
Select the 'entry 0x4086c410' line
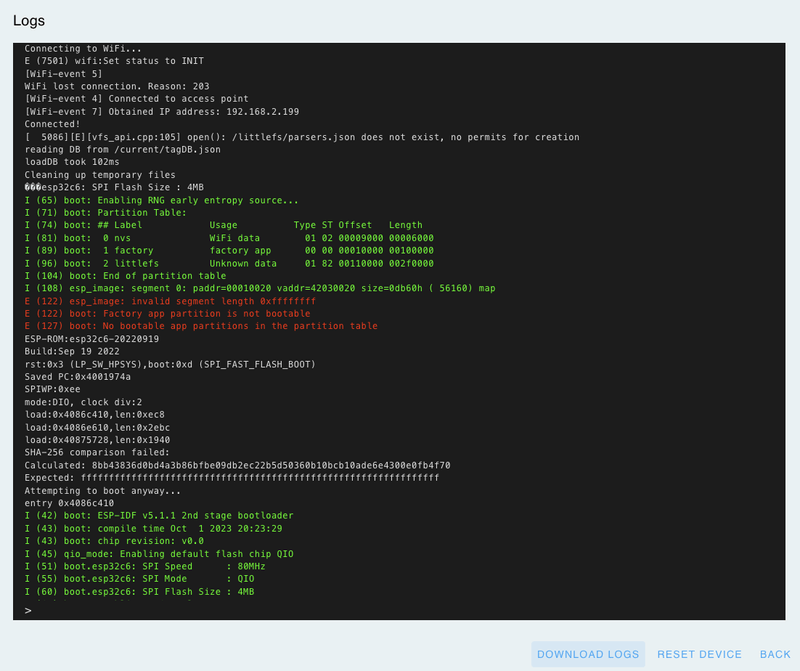point(69,503)
